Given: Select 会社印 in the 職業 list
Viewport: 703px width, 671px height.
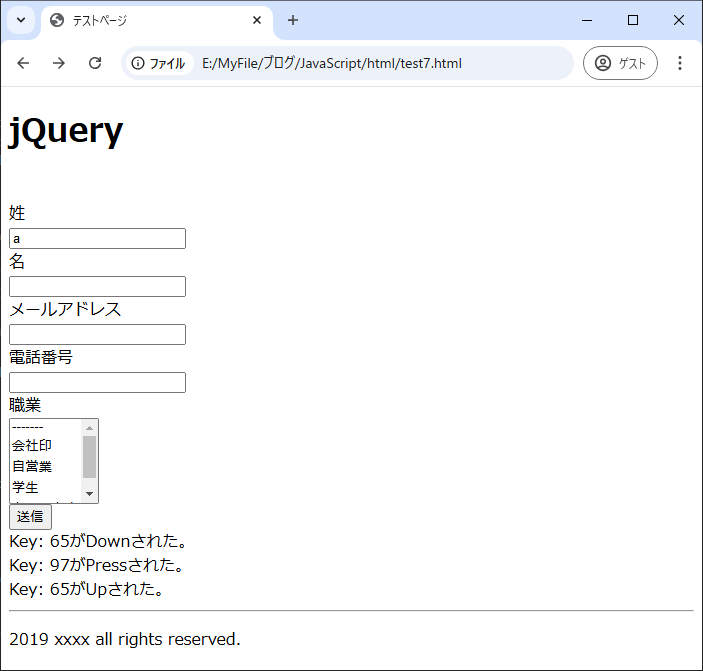Looking at the screenshot, I should pyautogui.click(x=46, y=445).
